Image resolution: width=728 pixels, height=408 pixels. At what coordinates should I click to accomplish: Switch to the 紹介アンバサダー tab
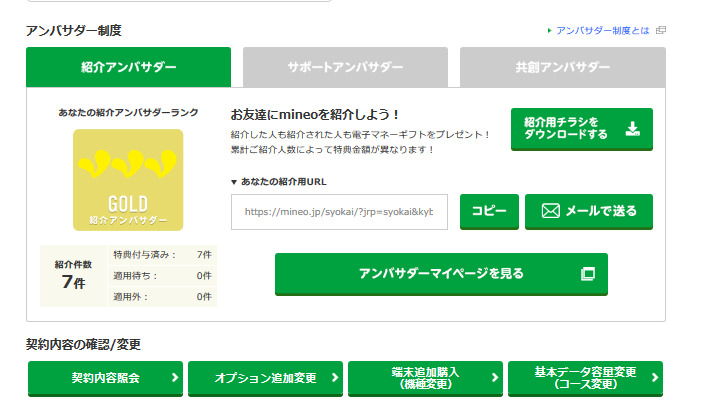click(128, 67)
